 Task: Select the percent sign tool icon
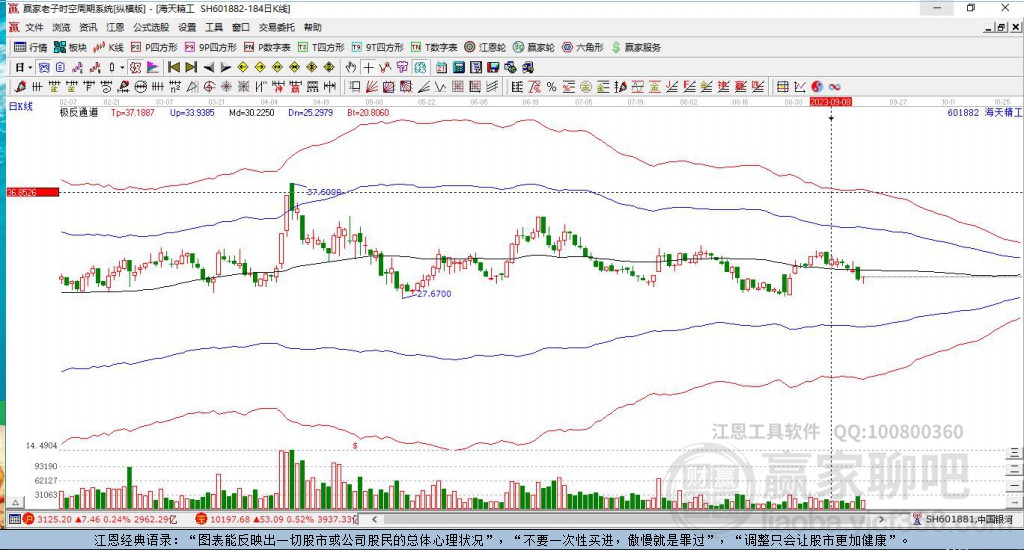[x=551, y=86]
